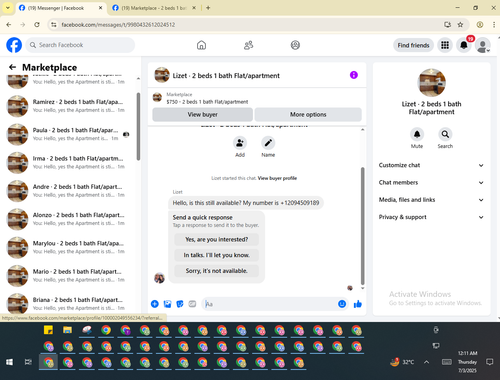The image size is (500, 380).
Task: Choose a sticker from the composer
Action: click(180, 304)
